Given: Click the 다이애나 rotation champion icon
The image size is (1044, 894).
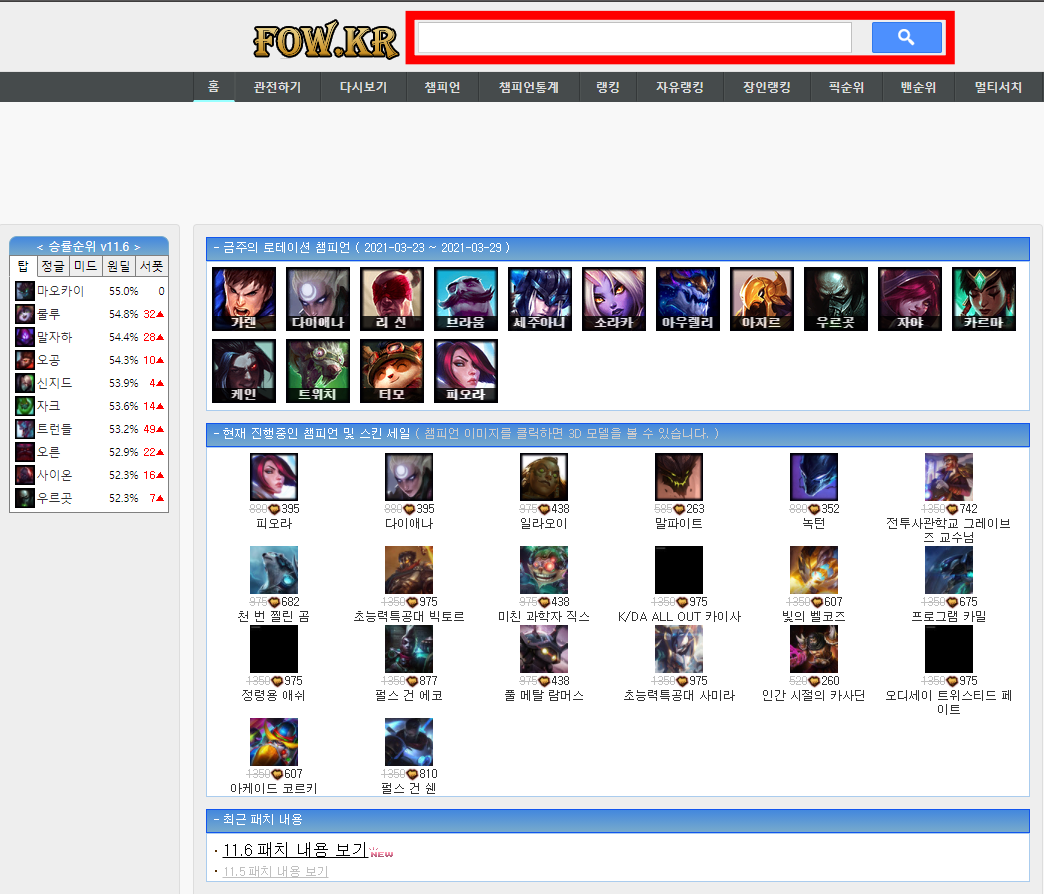Looking at the screenshot, I should click(318, 299).
